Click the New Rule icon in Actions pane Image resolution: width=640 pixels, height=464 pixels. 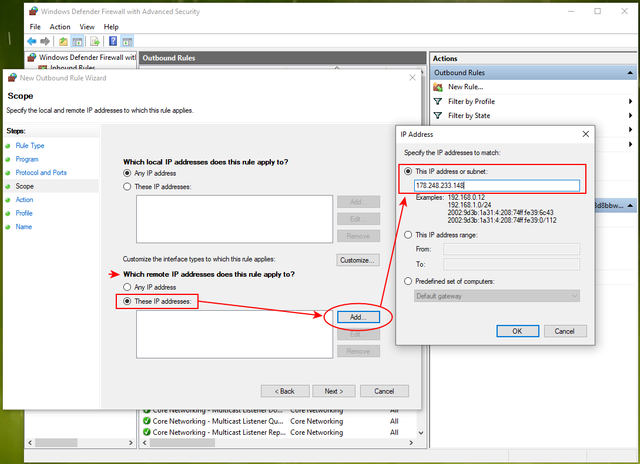click(438, 87)
